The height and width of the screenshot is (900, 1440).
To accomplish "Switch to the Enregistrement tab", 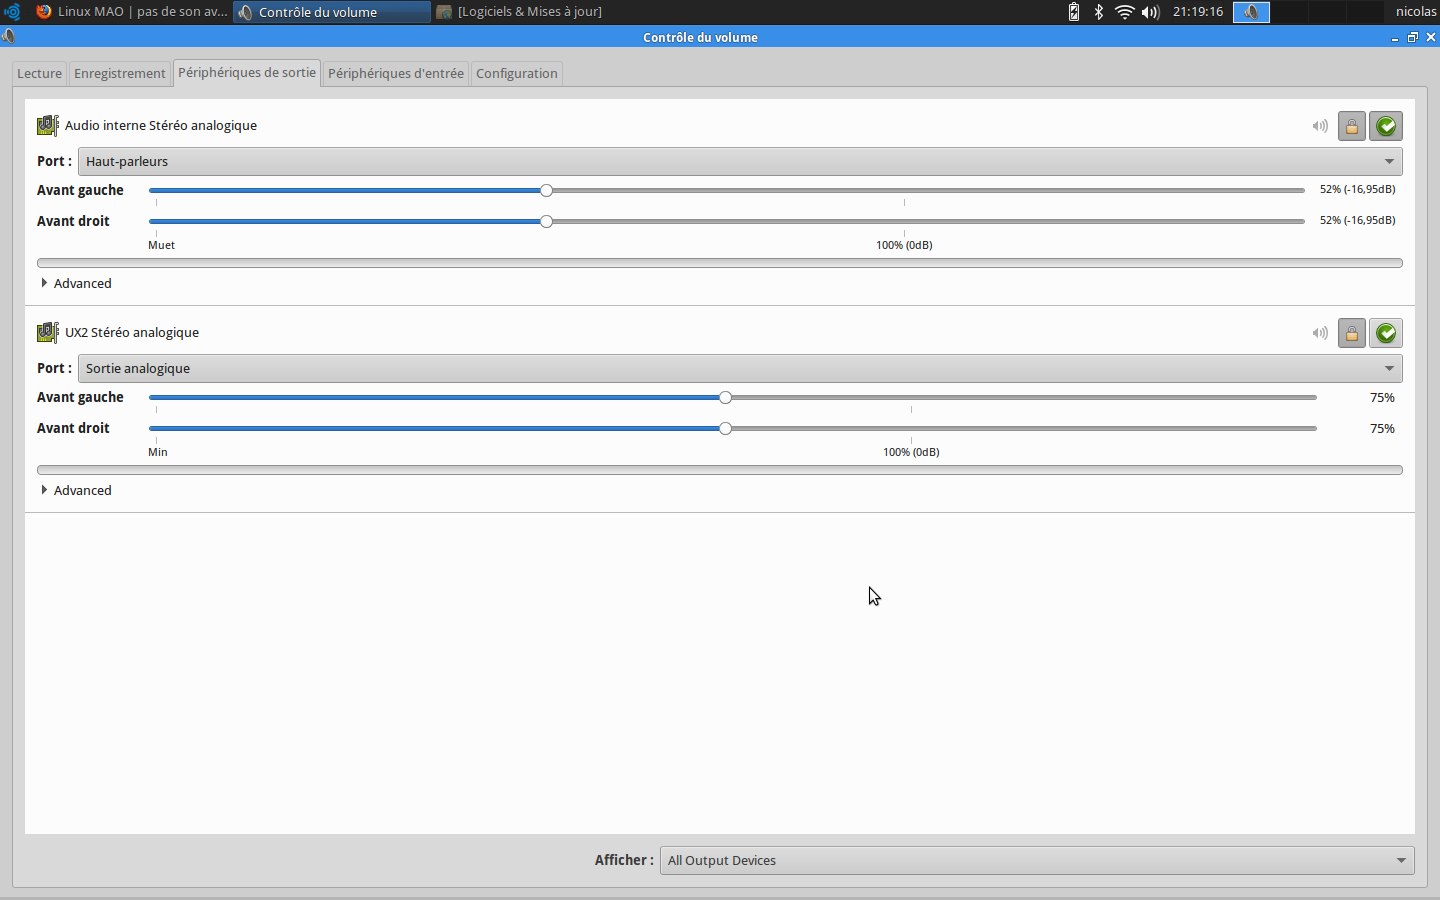I will (120, 73).
